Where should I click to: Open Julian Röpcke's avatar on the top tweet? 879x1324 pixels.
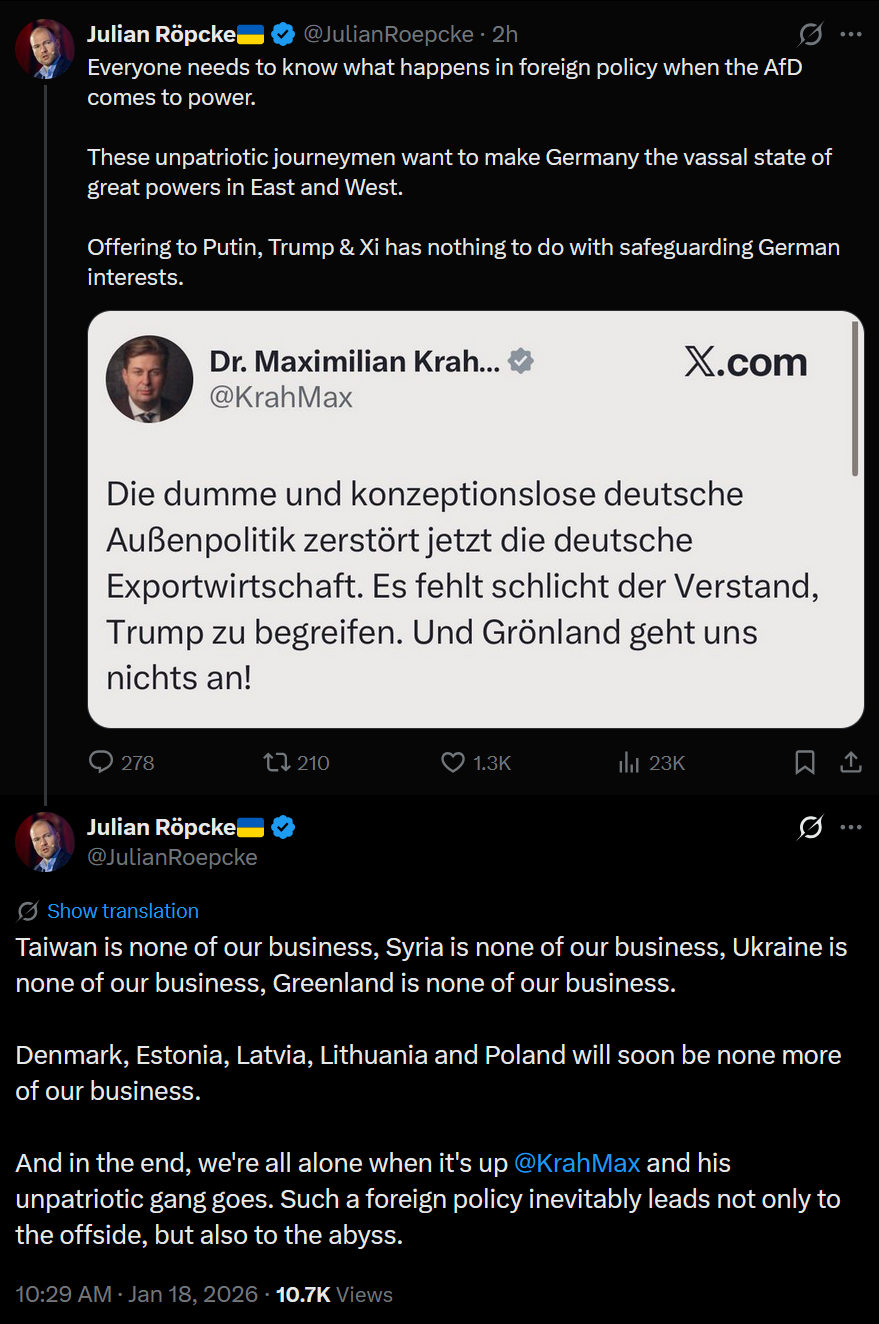click(45, 50)
